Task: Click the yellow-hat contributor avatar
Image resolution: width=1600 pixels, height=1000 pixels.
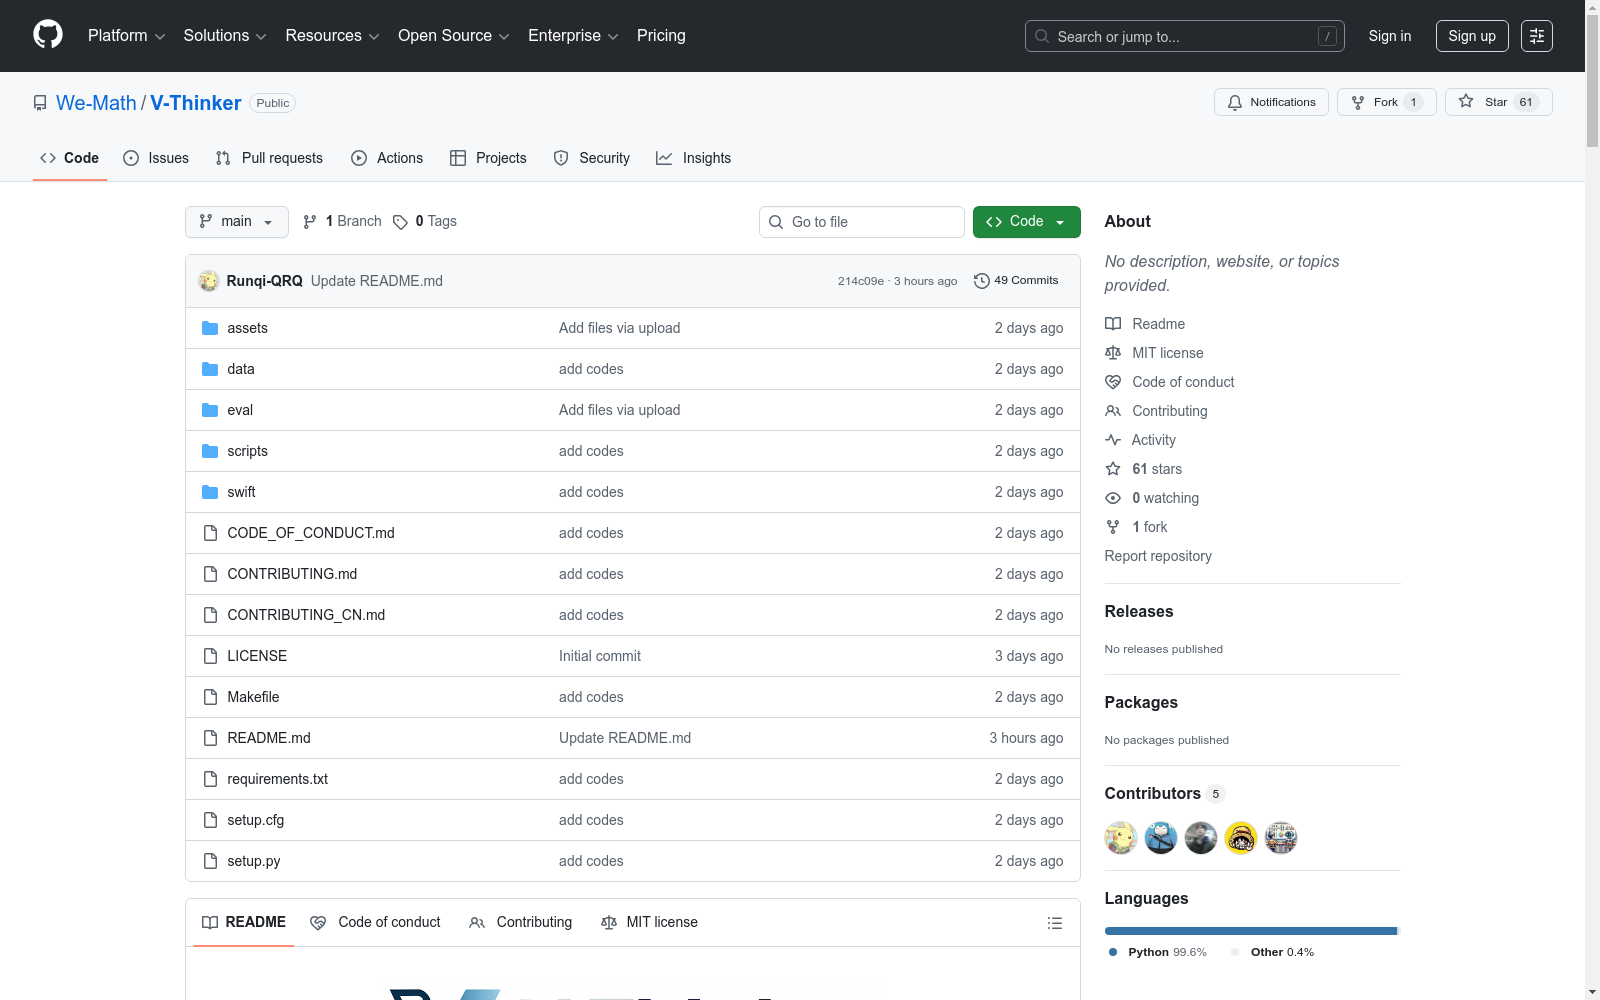Action: click(x=1241, y=838)
